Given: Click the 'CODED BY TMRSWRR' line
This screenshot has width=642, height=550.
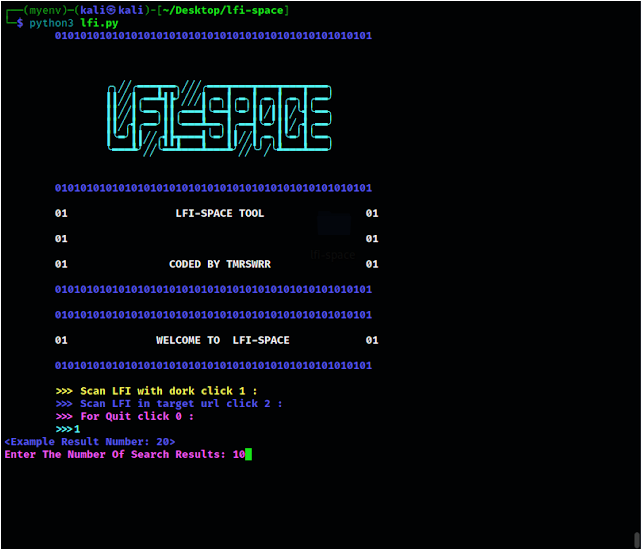Looking at the screenshot, I should point(220,264).
